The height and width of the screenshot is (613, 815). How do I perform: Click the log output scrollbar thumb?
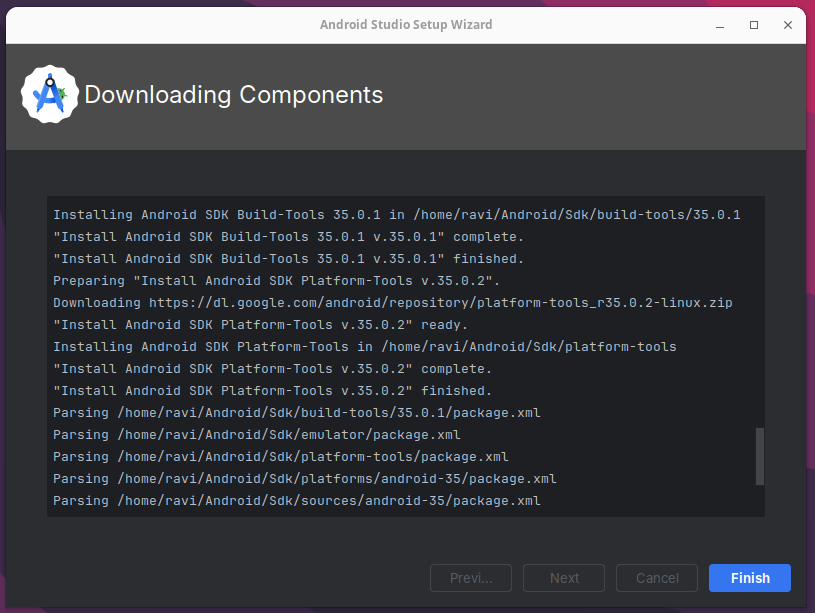coord(759,455)
